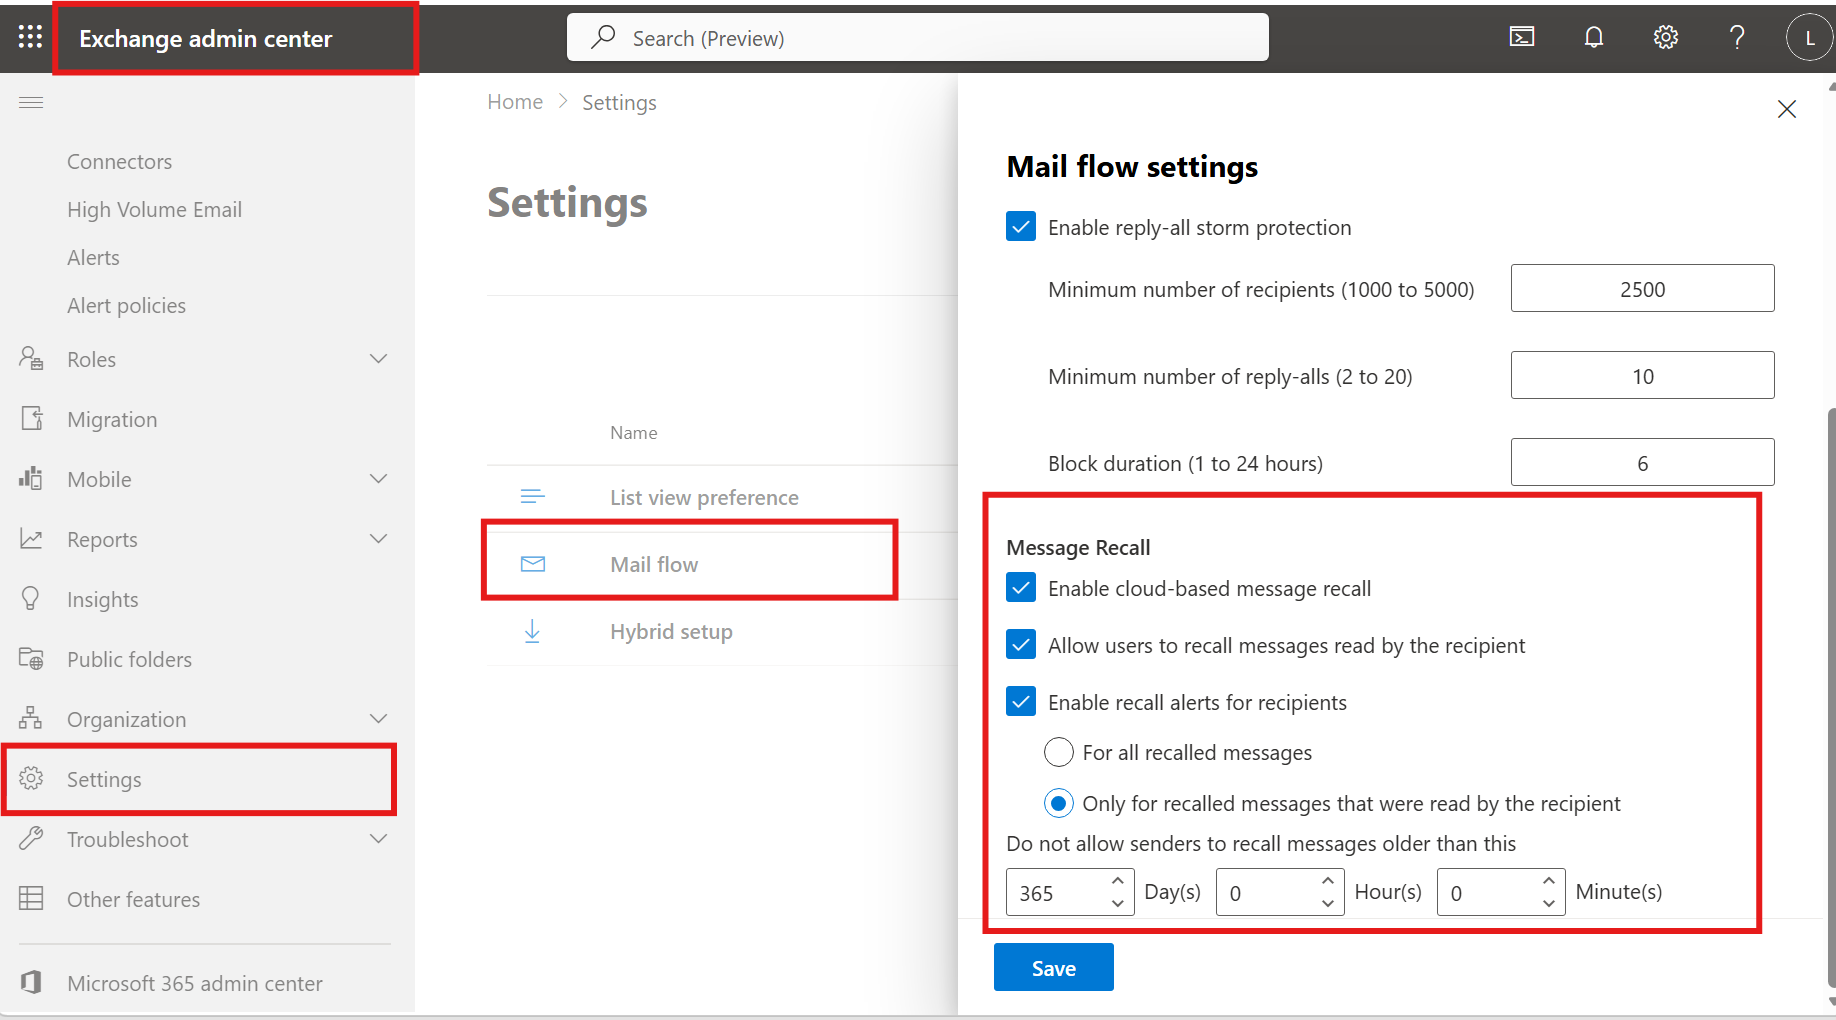
Task: Click the Roles person icon
Action: click(31, 358)
